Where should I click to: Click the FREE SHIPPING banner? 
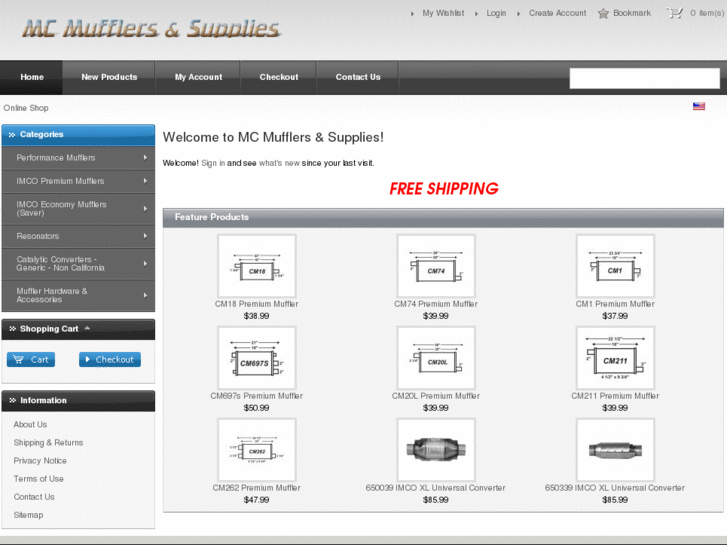tap(444, 188)
